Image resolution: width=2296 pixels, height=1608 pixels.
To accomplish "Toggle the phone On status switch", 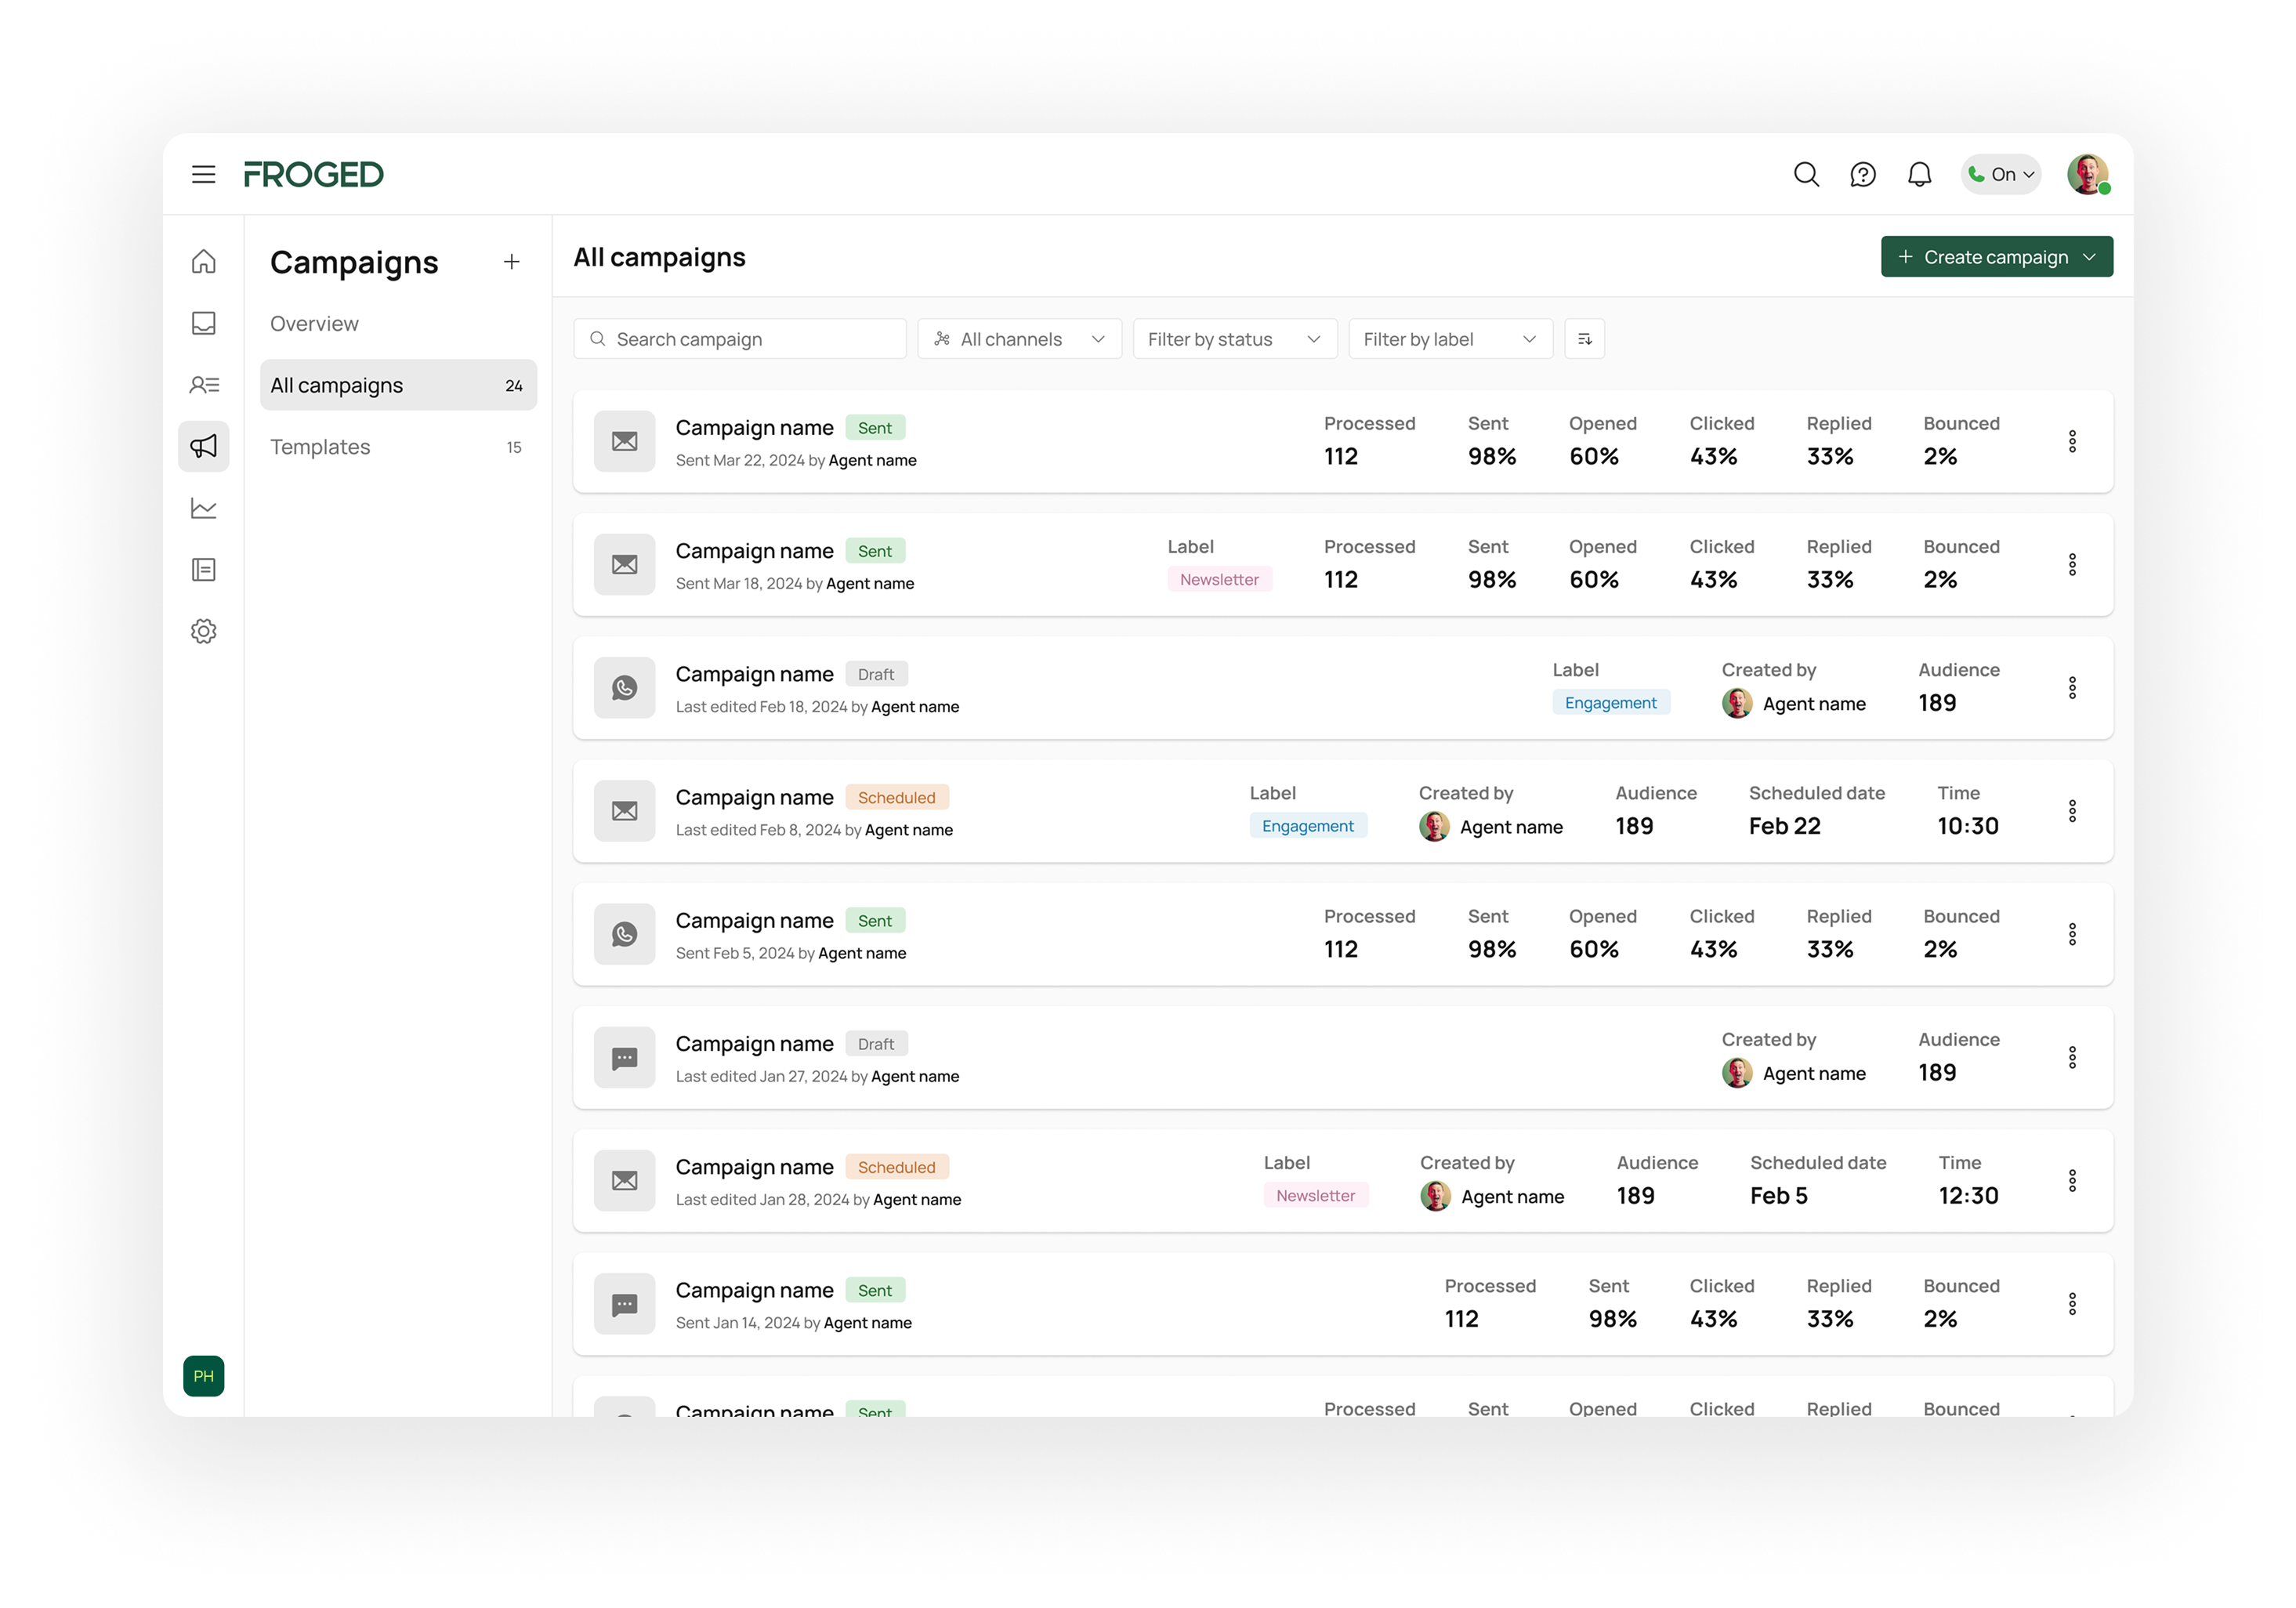I will pos(2001,174).
